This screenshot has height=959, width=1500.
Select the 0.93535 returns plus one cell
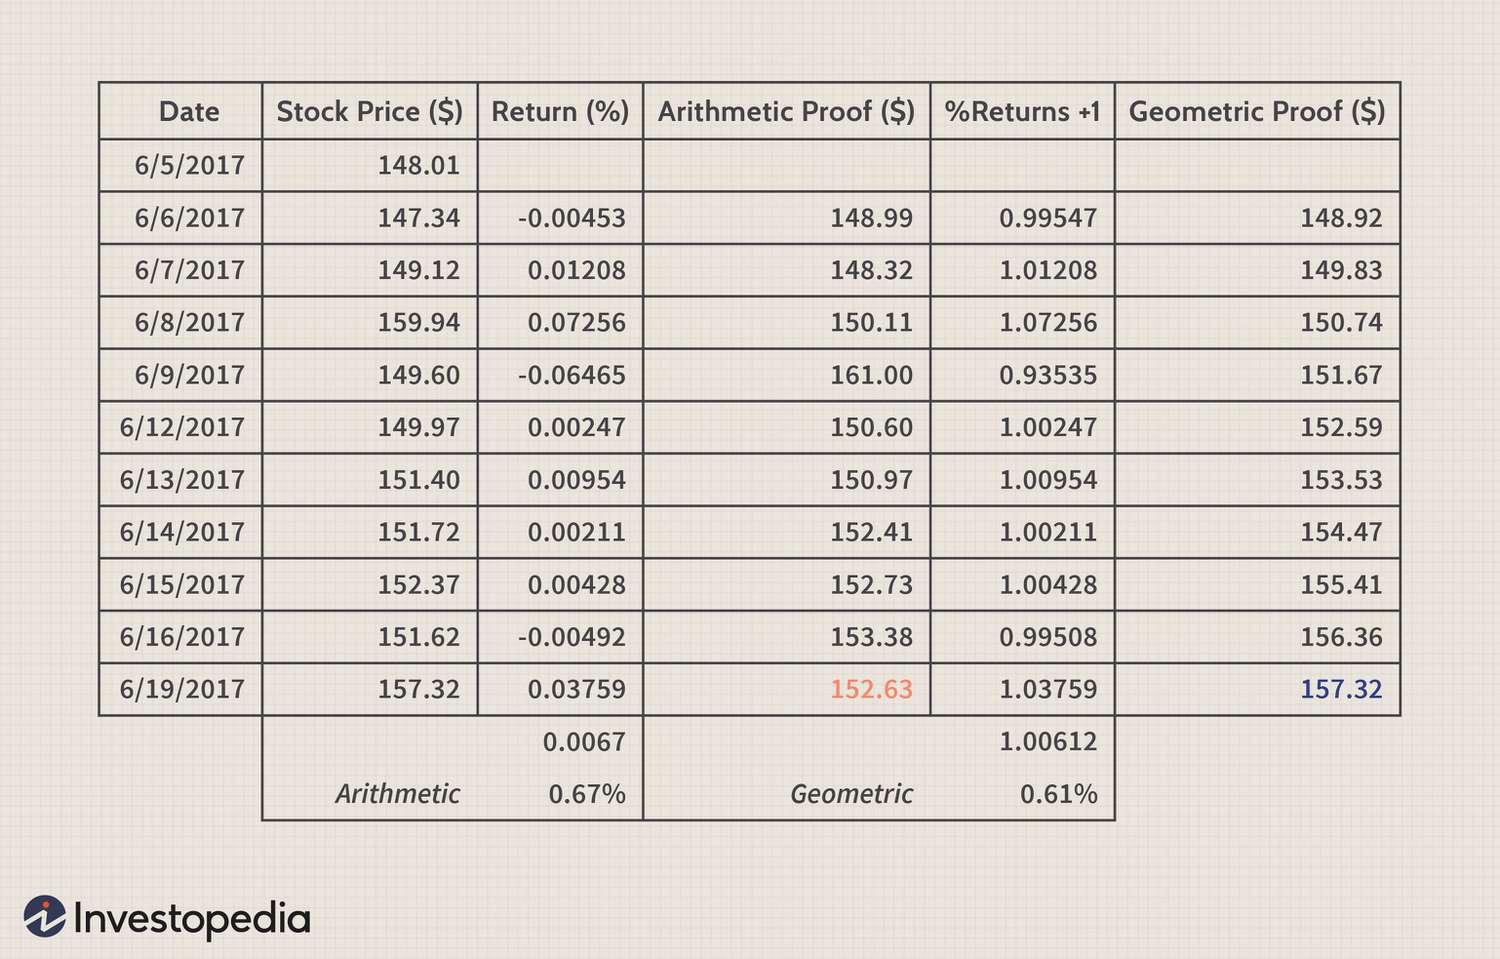click(1022, 375)
